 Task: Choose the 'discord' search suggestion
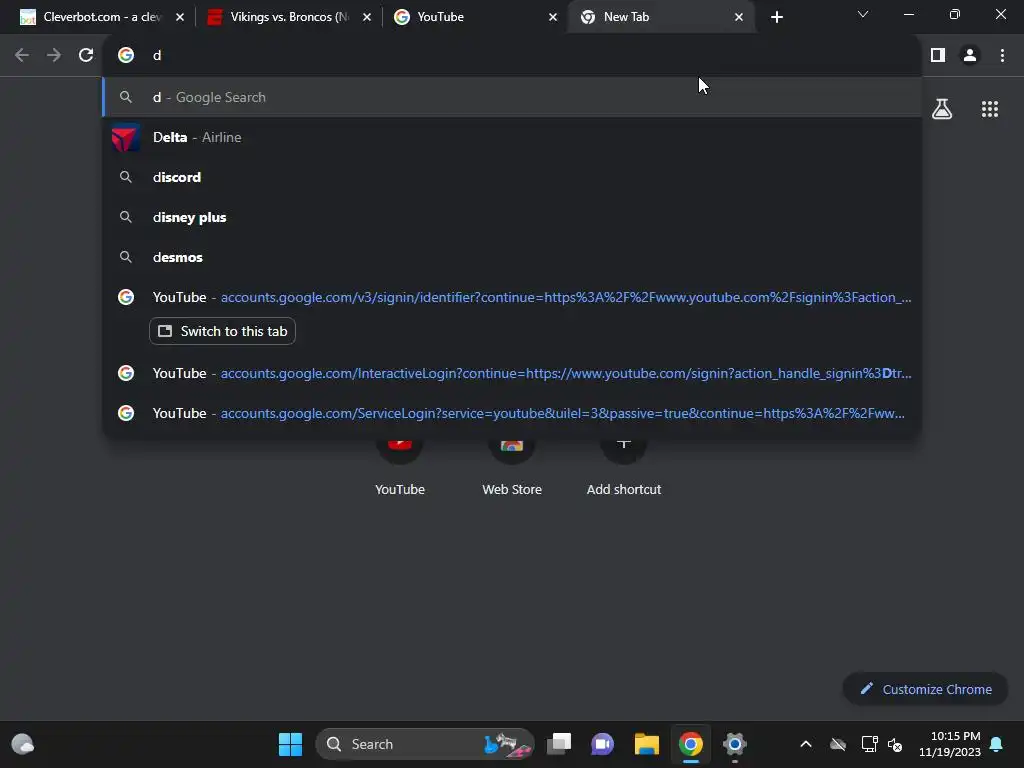(513, 177)
